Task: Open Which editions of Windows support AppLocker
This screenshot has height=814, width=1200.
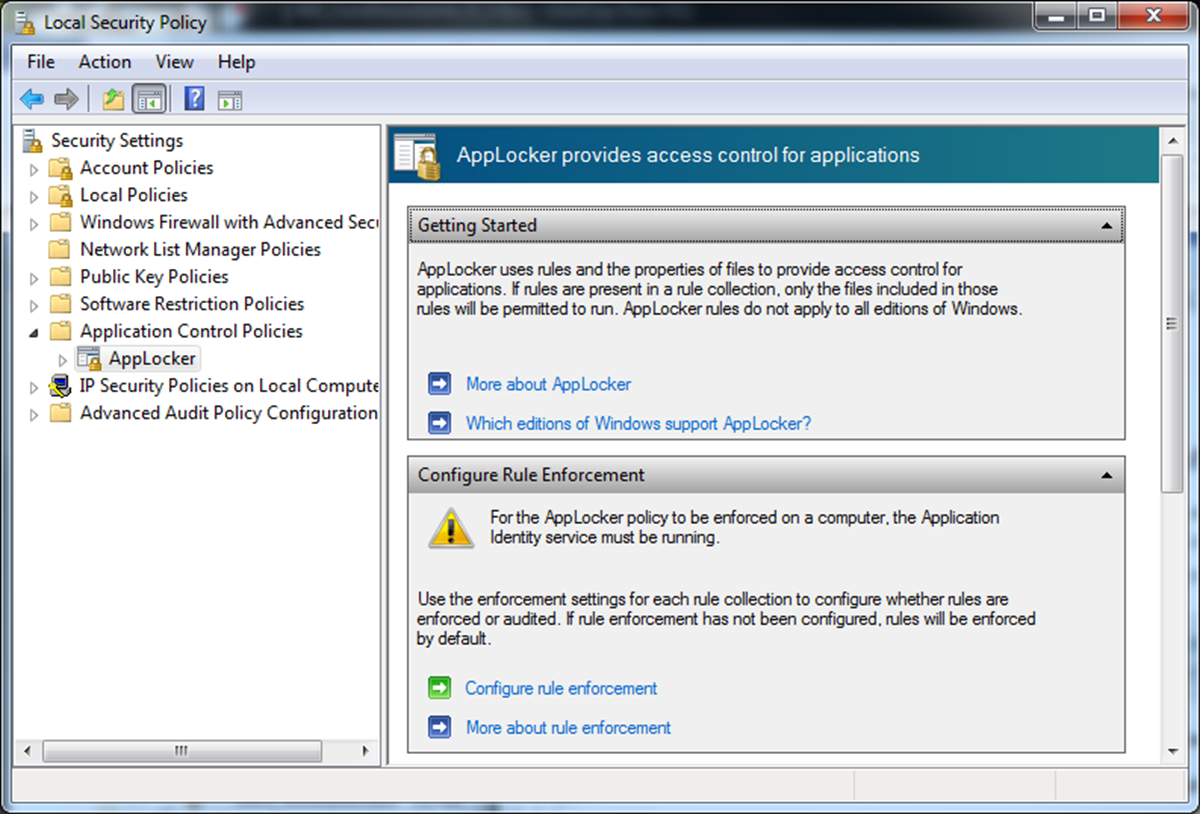Action: click(638, 423)
